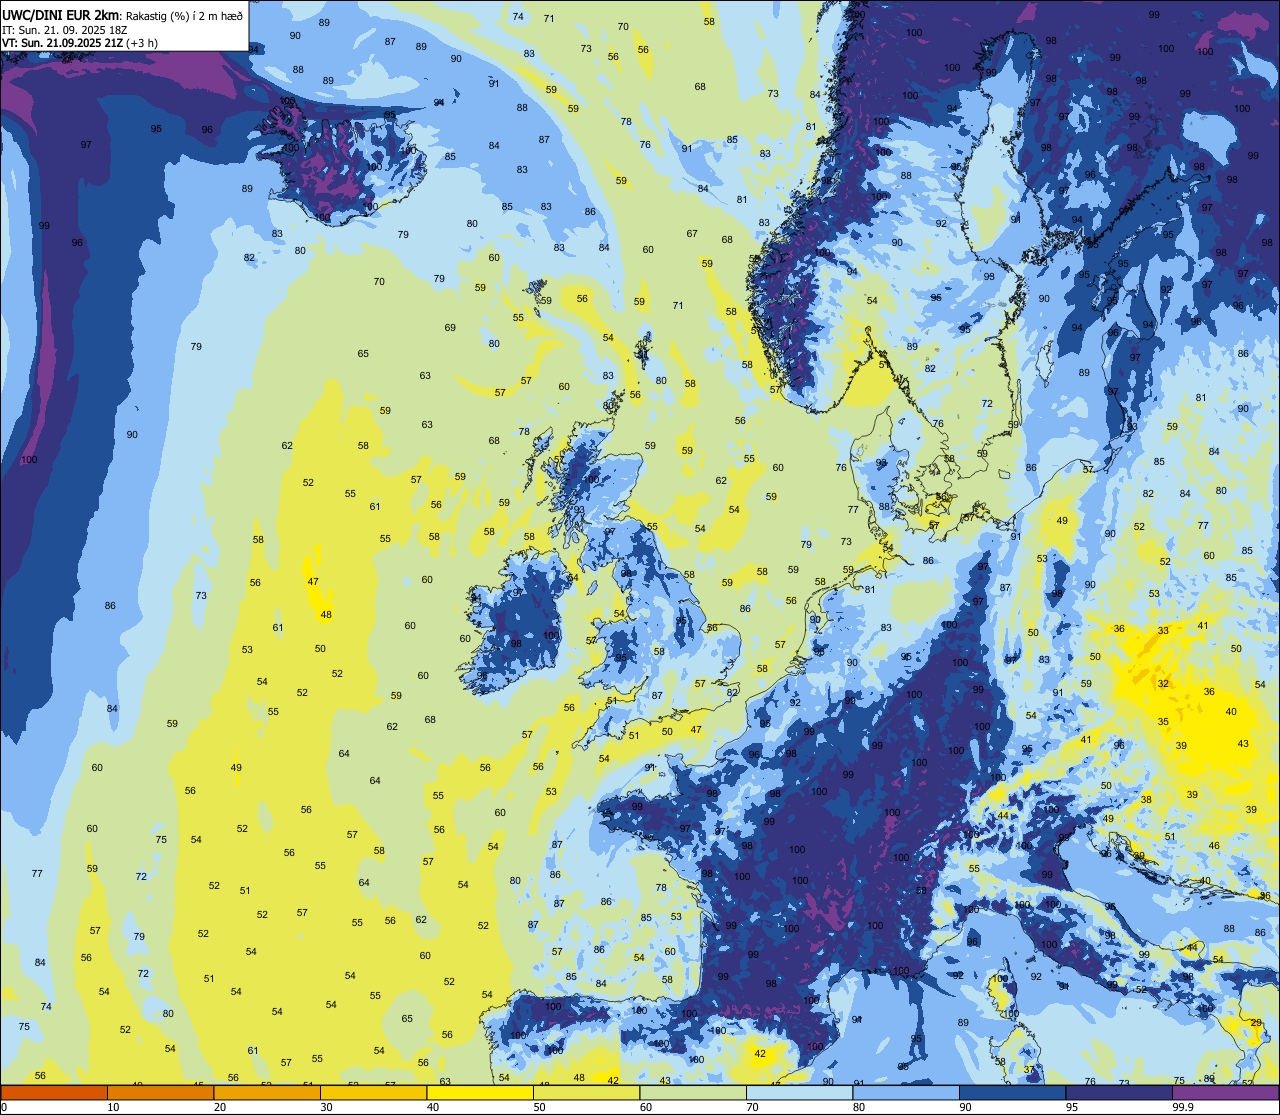The image size is (1280, 1115).
Task: Click the legend scale label "30"
Action: pos(326,1107)
